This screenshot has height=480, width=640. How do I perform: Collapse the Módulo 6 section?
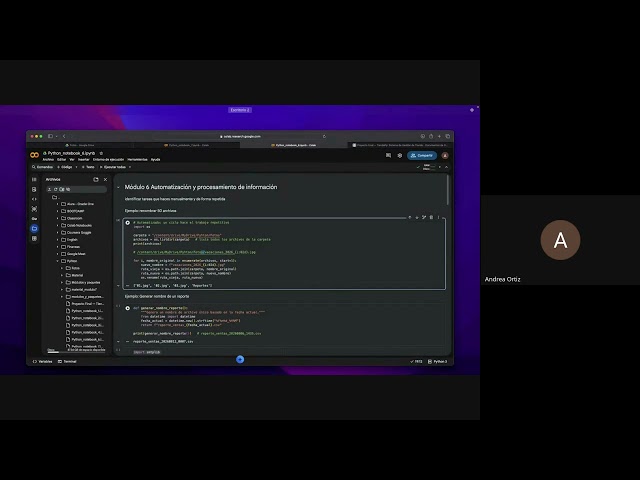(x=118, y=187)
